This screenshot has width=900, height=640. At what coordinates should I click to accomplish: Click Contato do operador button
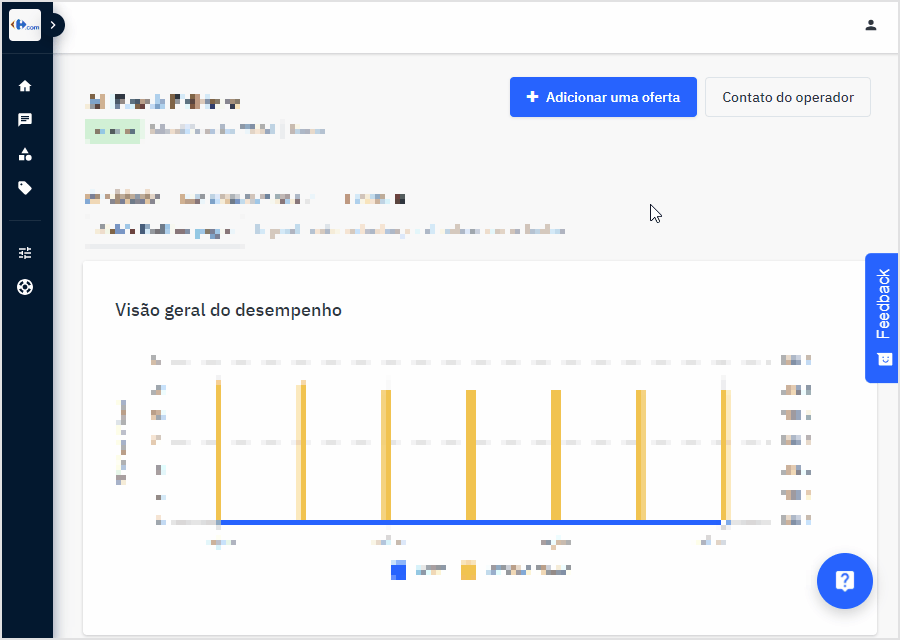coord(788,97)
